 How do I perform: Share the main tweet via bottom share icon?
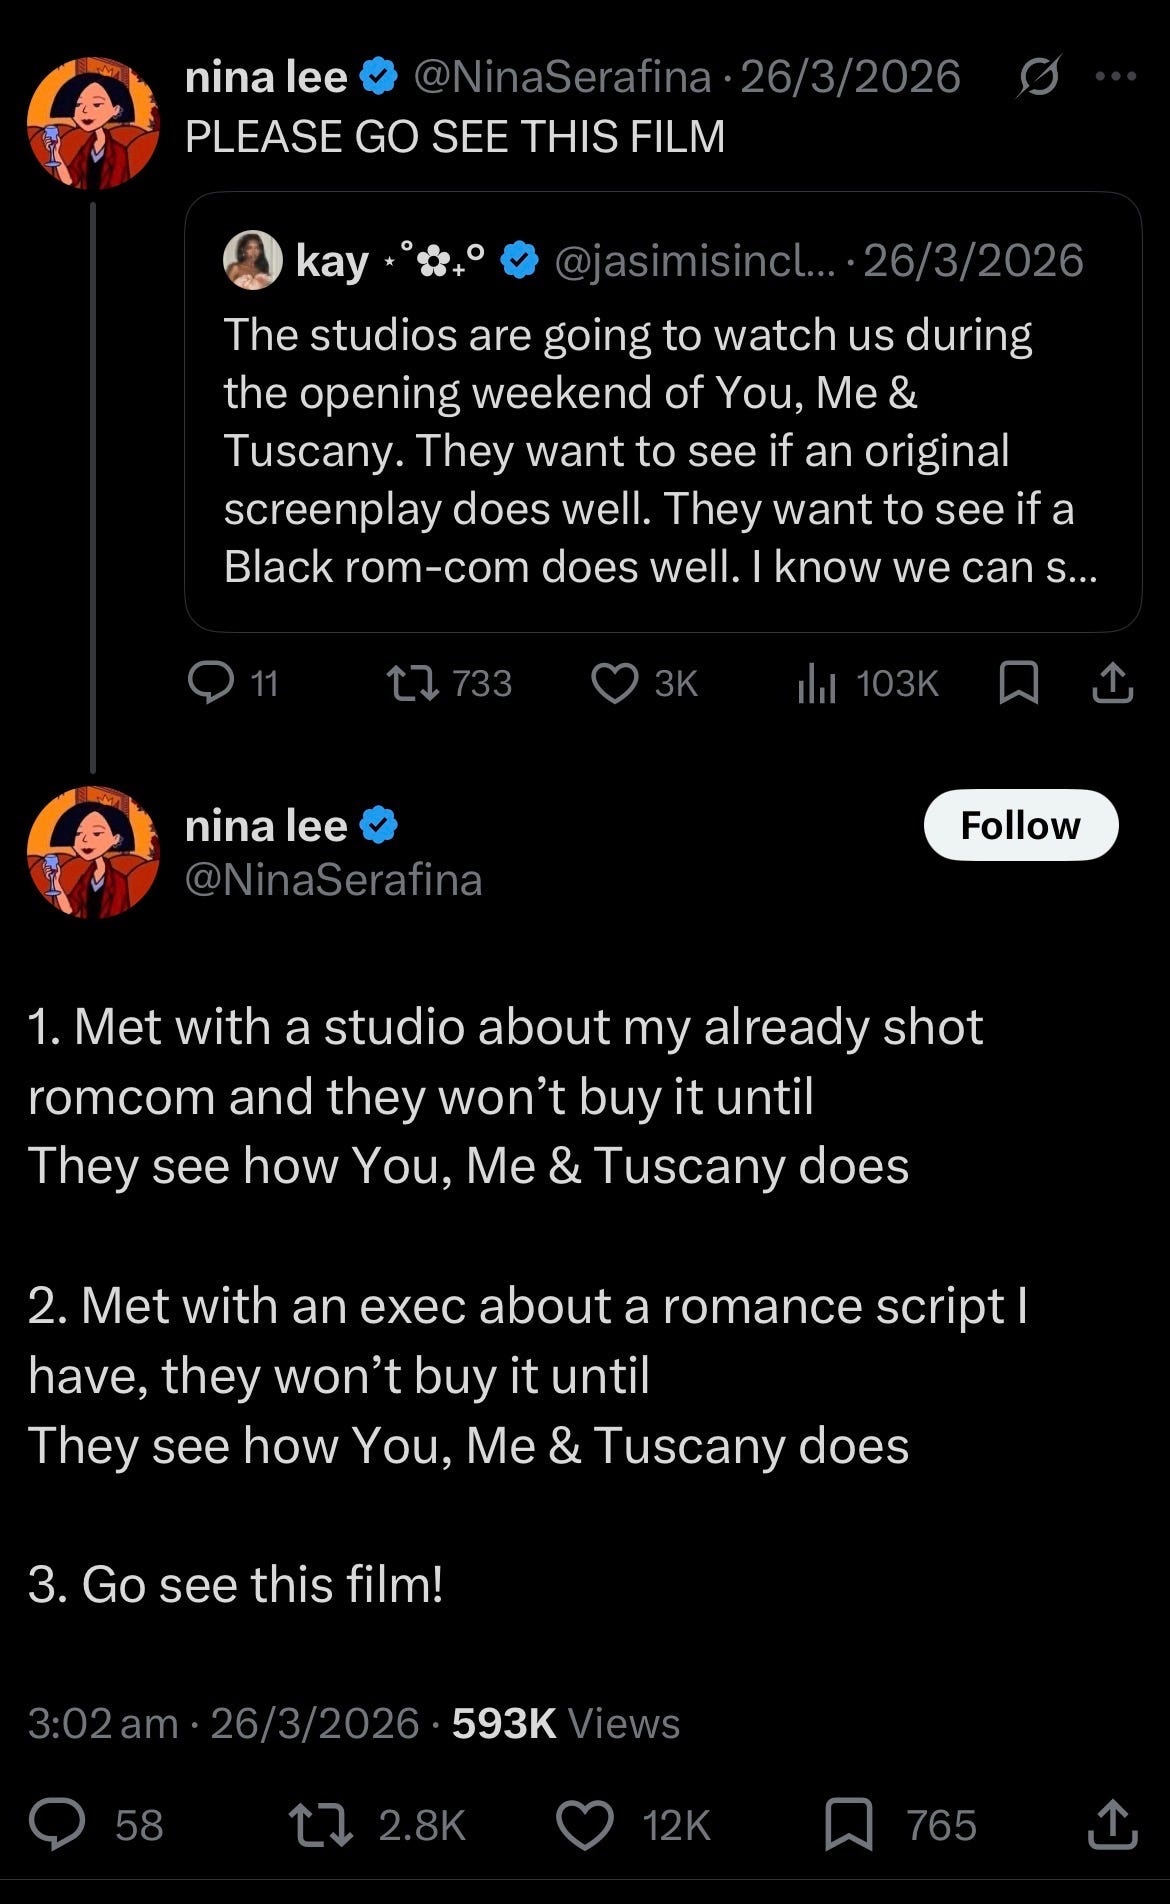pos(1112,1824)
